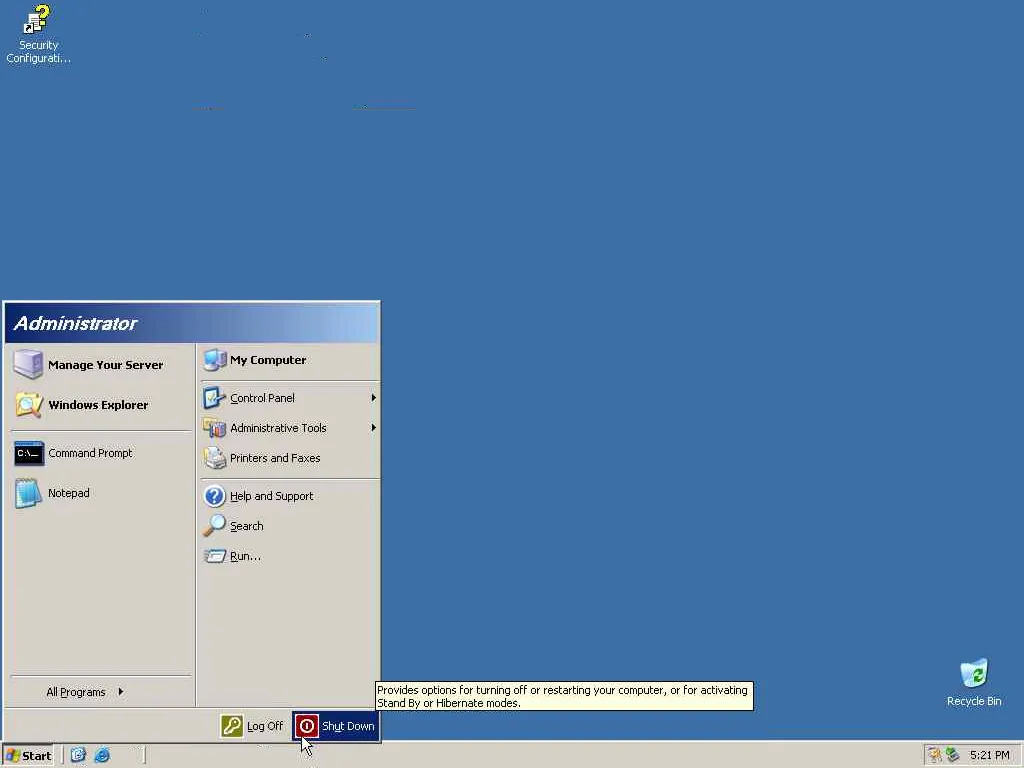Click the yellow system tray icon
The width and height of the screenshot is (1024, 768).
point(935,755)
